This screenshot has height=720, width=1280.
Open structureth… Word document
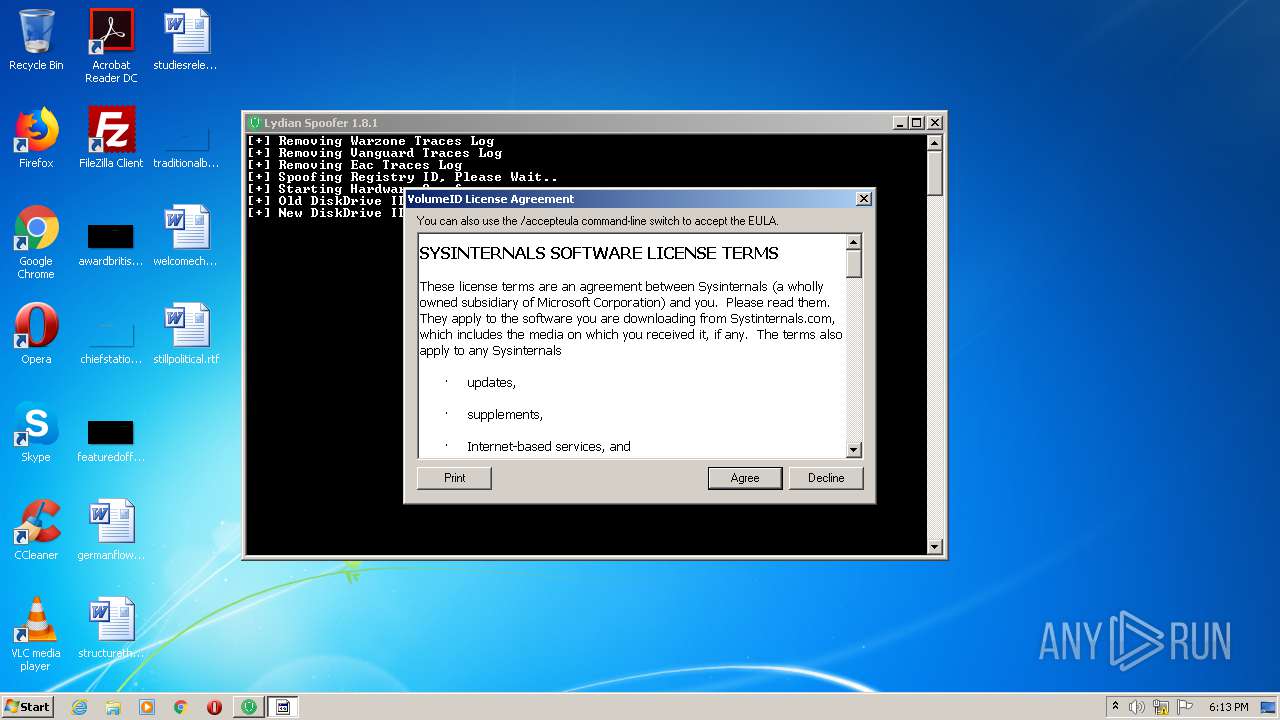111,628
